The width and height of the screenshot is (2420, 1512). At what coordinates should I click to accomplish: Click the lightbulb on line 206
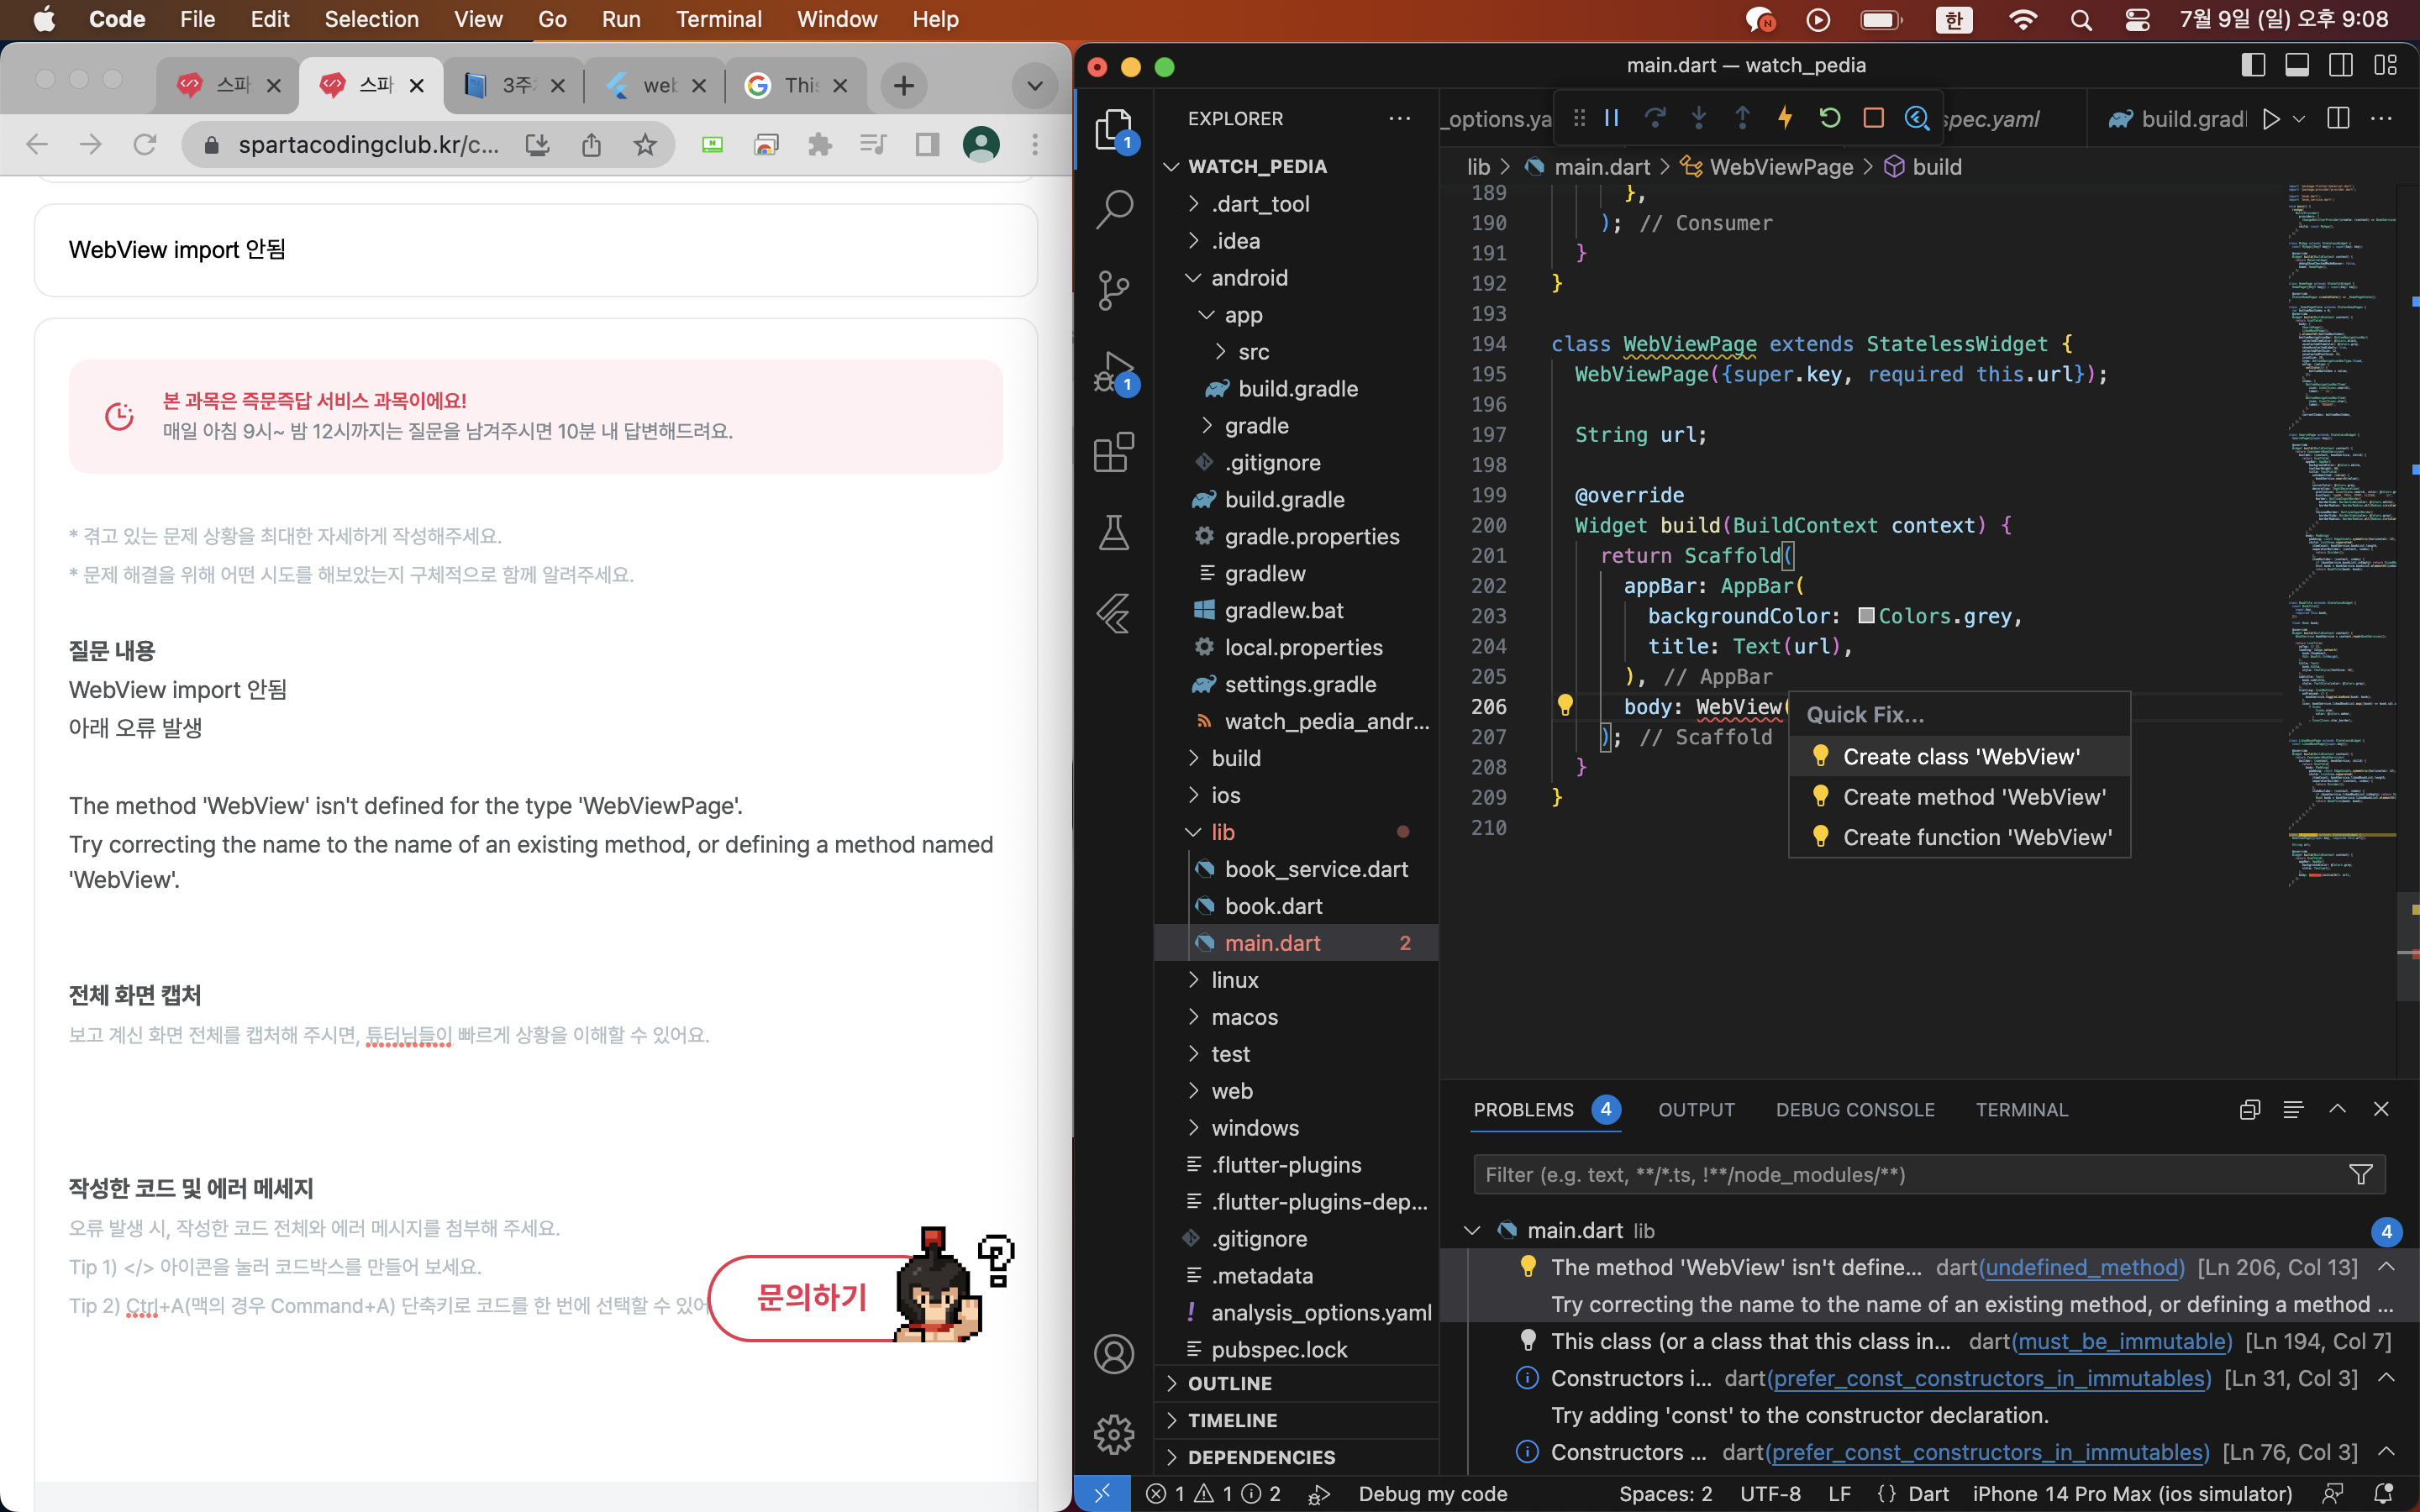1565,705
